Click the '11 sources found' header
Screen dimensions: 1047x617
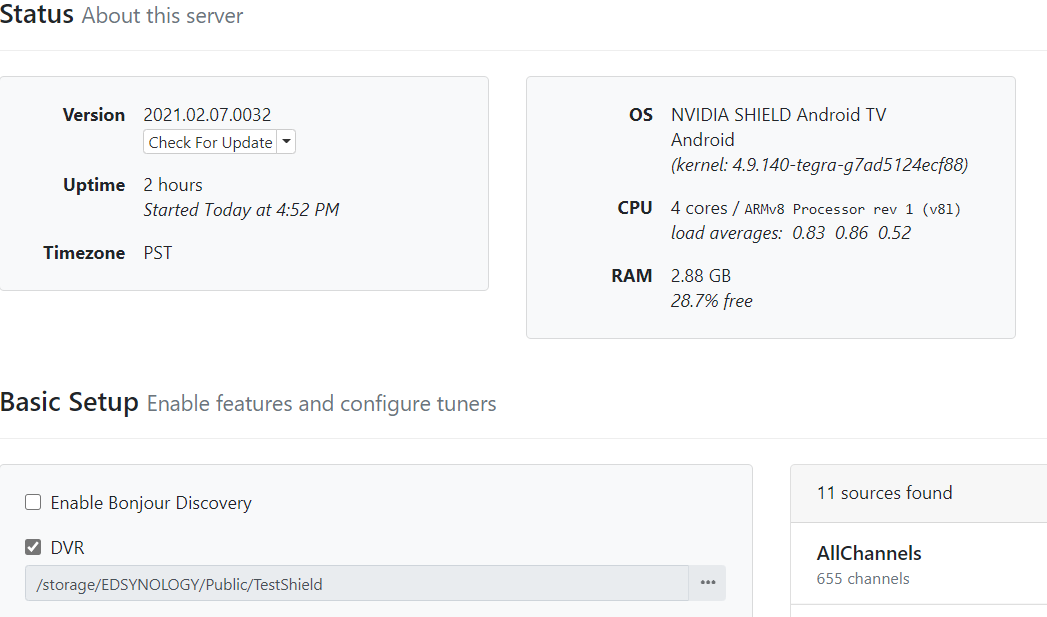(884, 493)
